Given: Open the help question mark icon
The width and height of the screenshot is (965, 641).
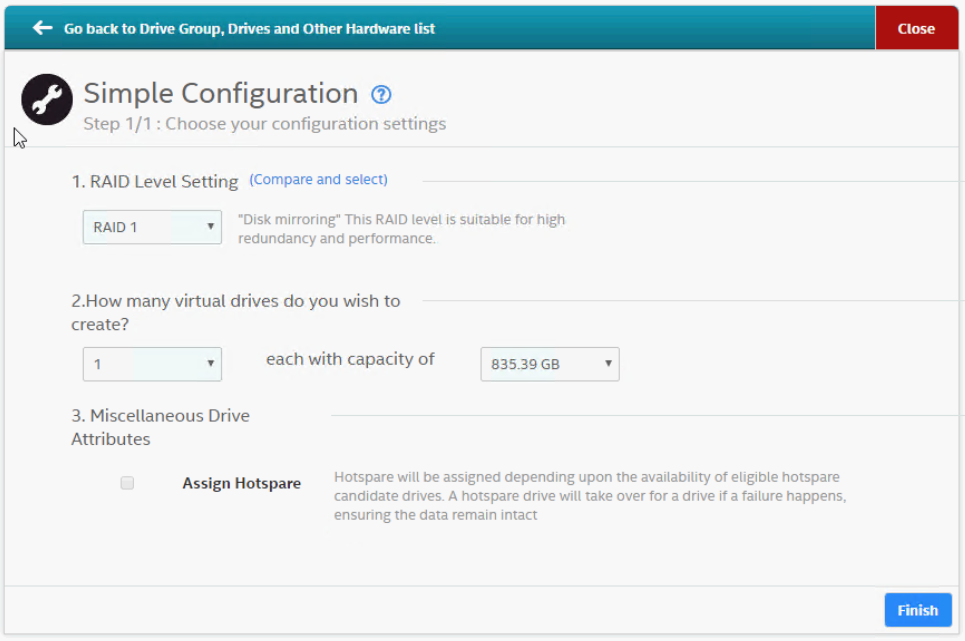Looking at the screenshot, I should (381, 95).
